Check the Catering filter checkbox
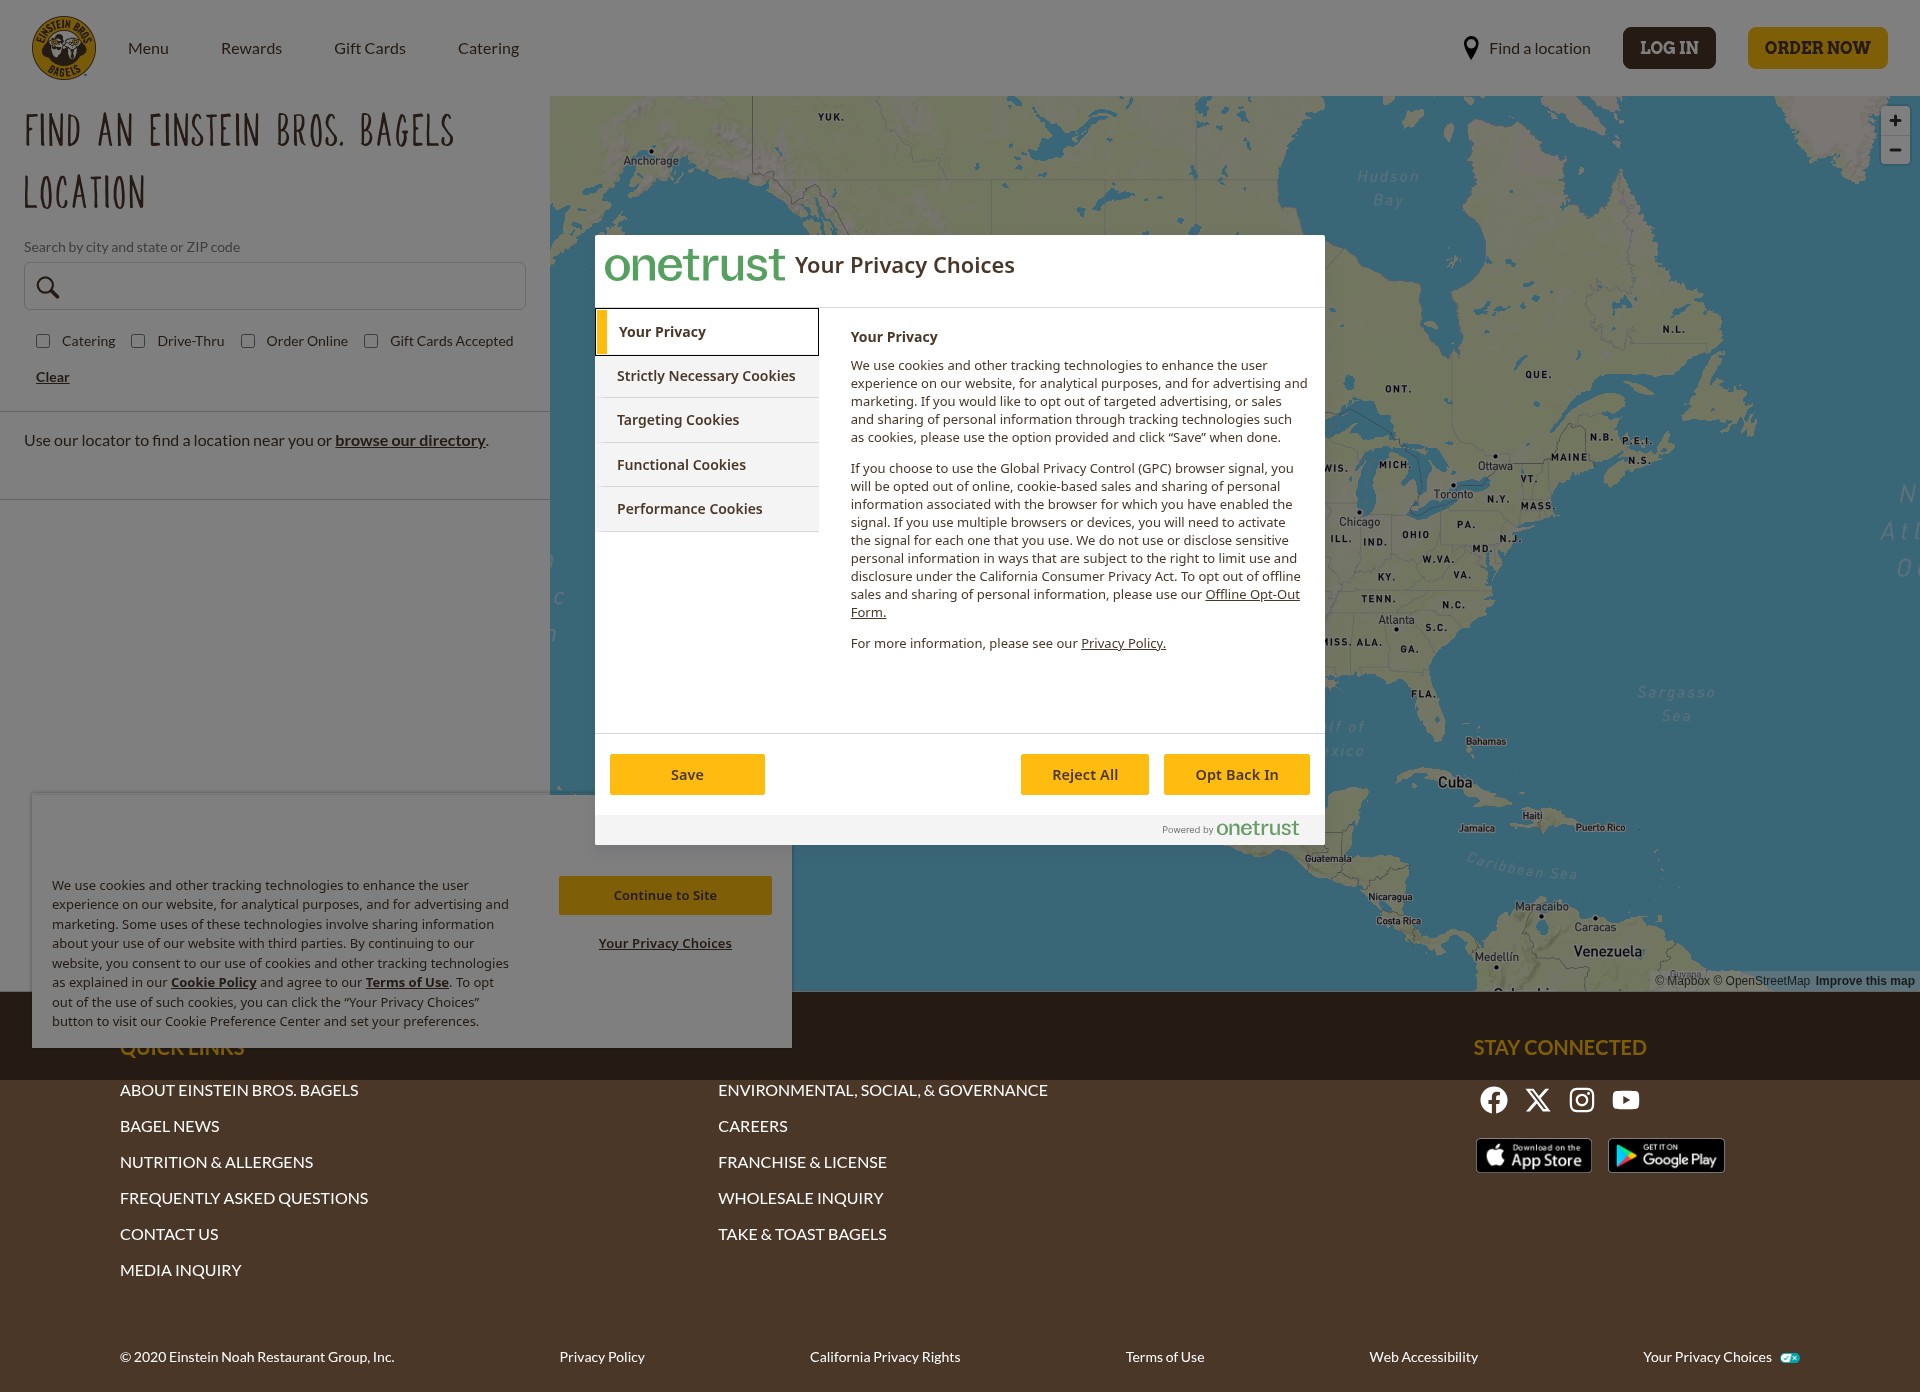This screenshot has width=1920, height=1392. [x=43, y=341]
